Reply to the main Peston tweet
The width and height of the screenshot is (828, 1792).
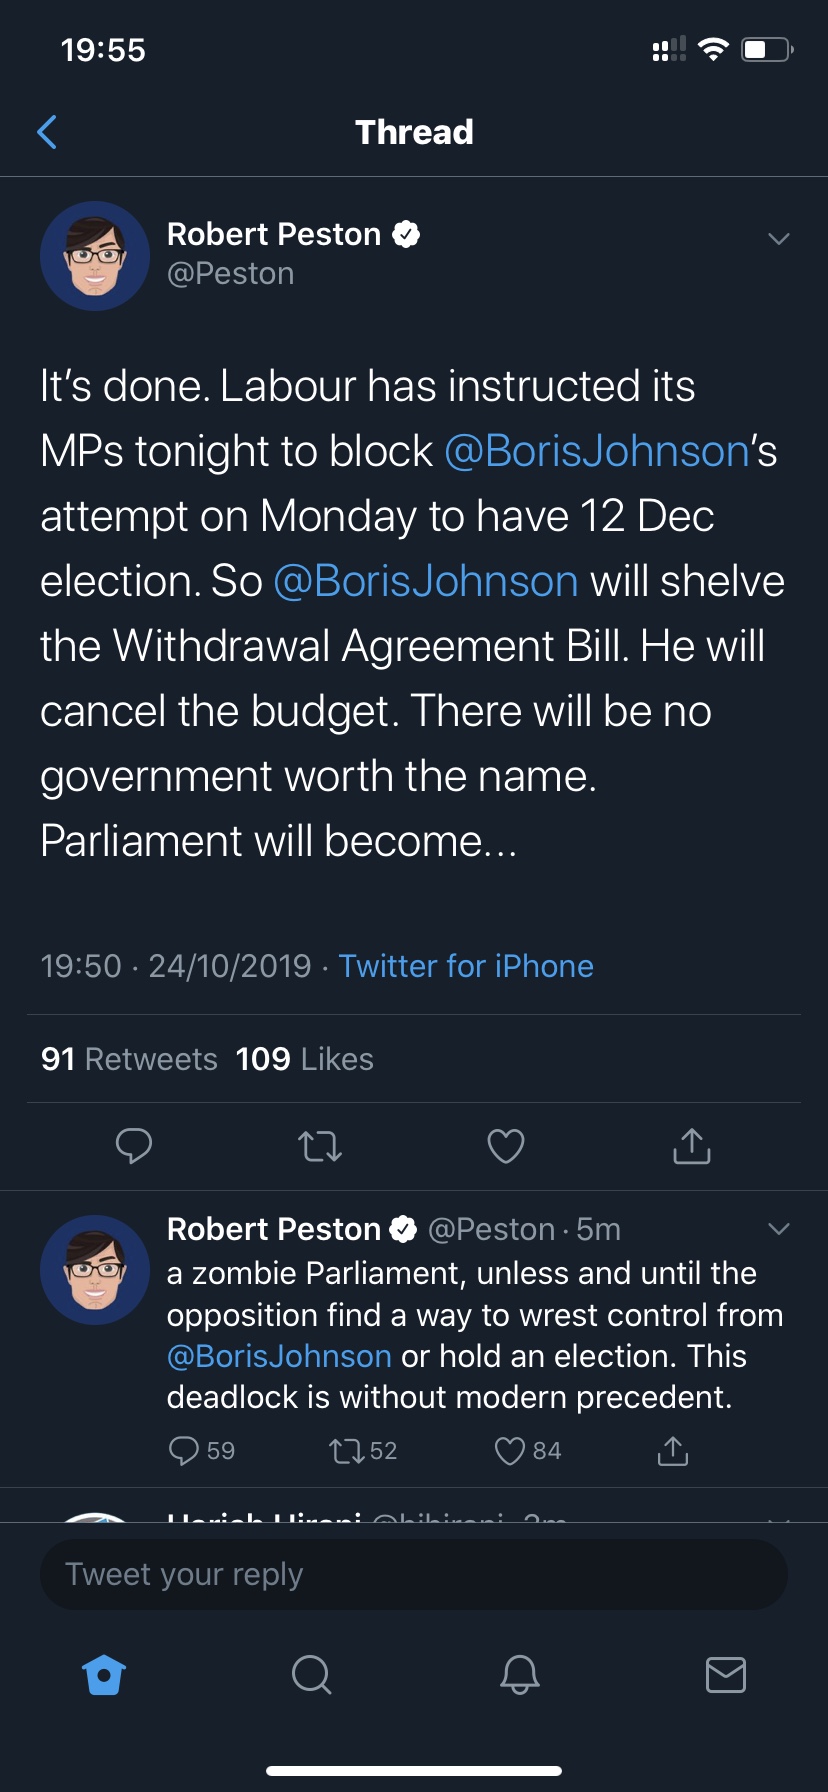tap(134, 1146)
